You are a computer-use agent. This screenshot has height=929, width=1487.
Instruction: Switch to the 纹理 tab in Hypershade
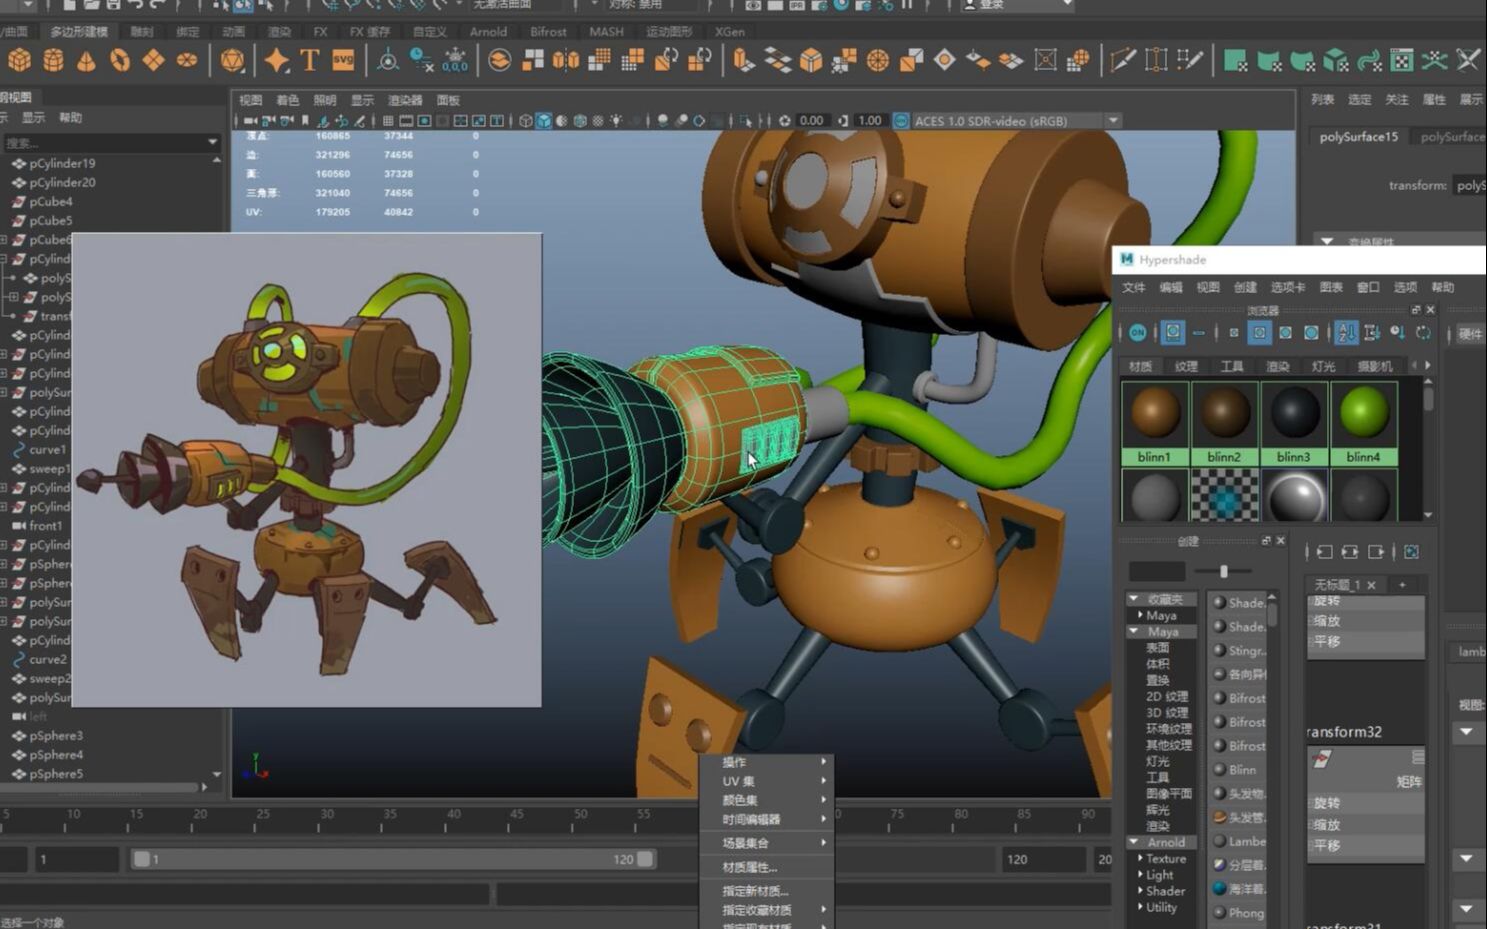1186,366
